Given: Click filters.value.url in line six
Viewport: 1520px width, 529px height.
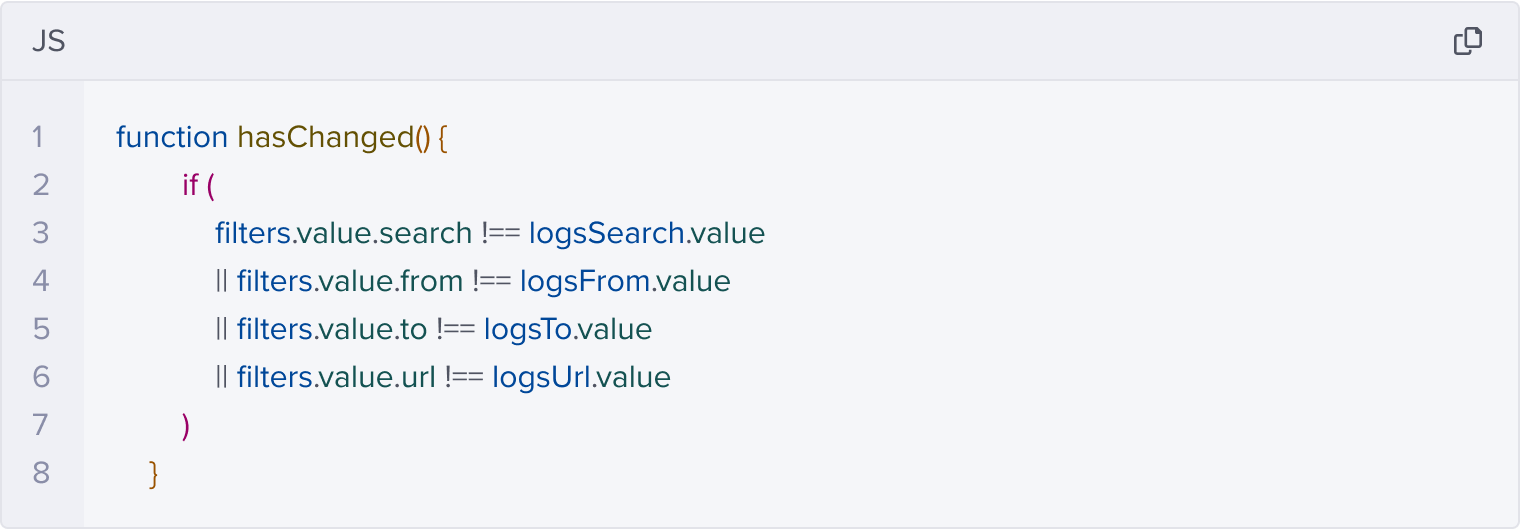Looking at the screenshot, I should (336, 377).
